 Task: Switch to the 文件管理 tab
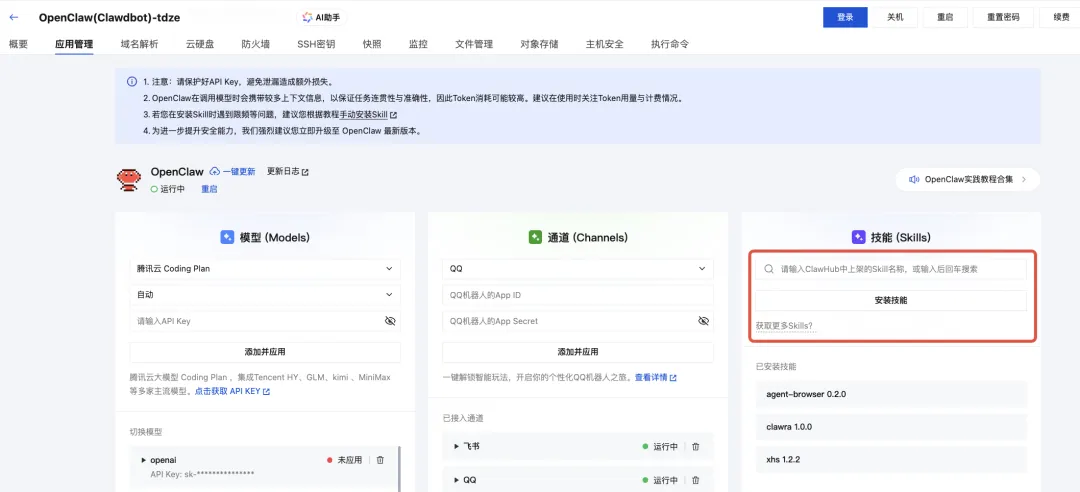474,44
